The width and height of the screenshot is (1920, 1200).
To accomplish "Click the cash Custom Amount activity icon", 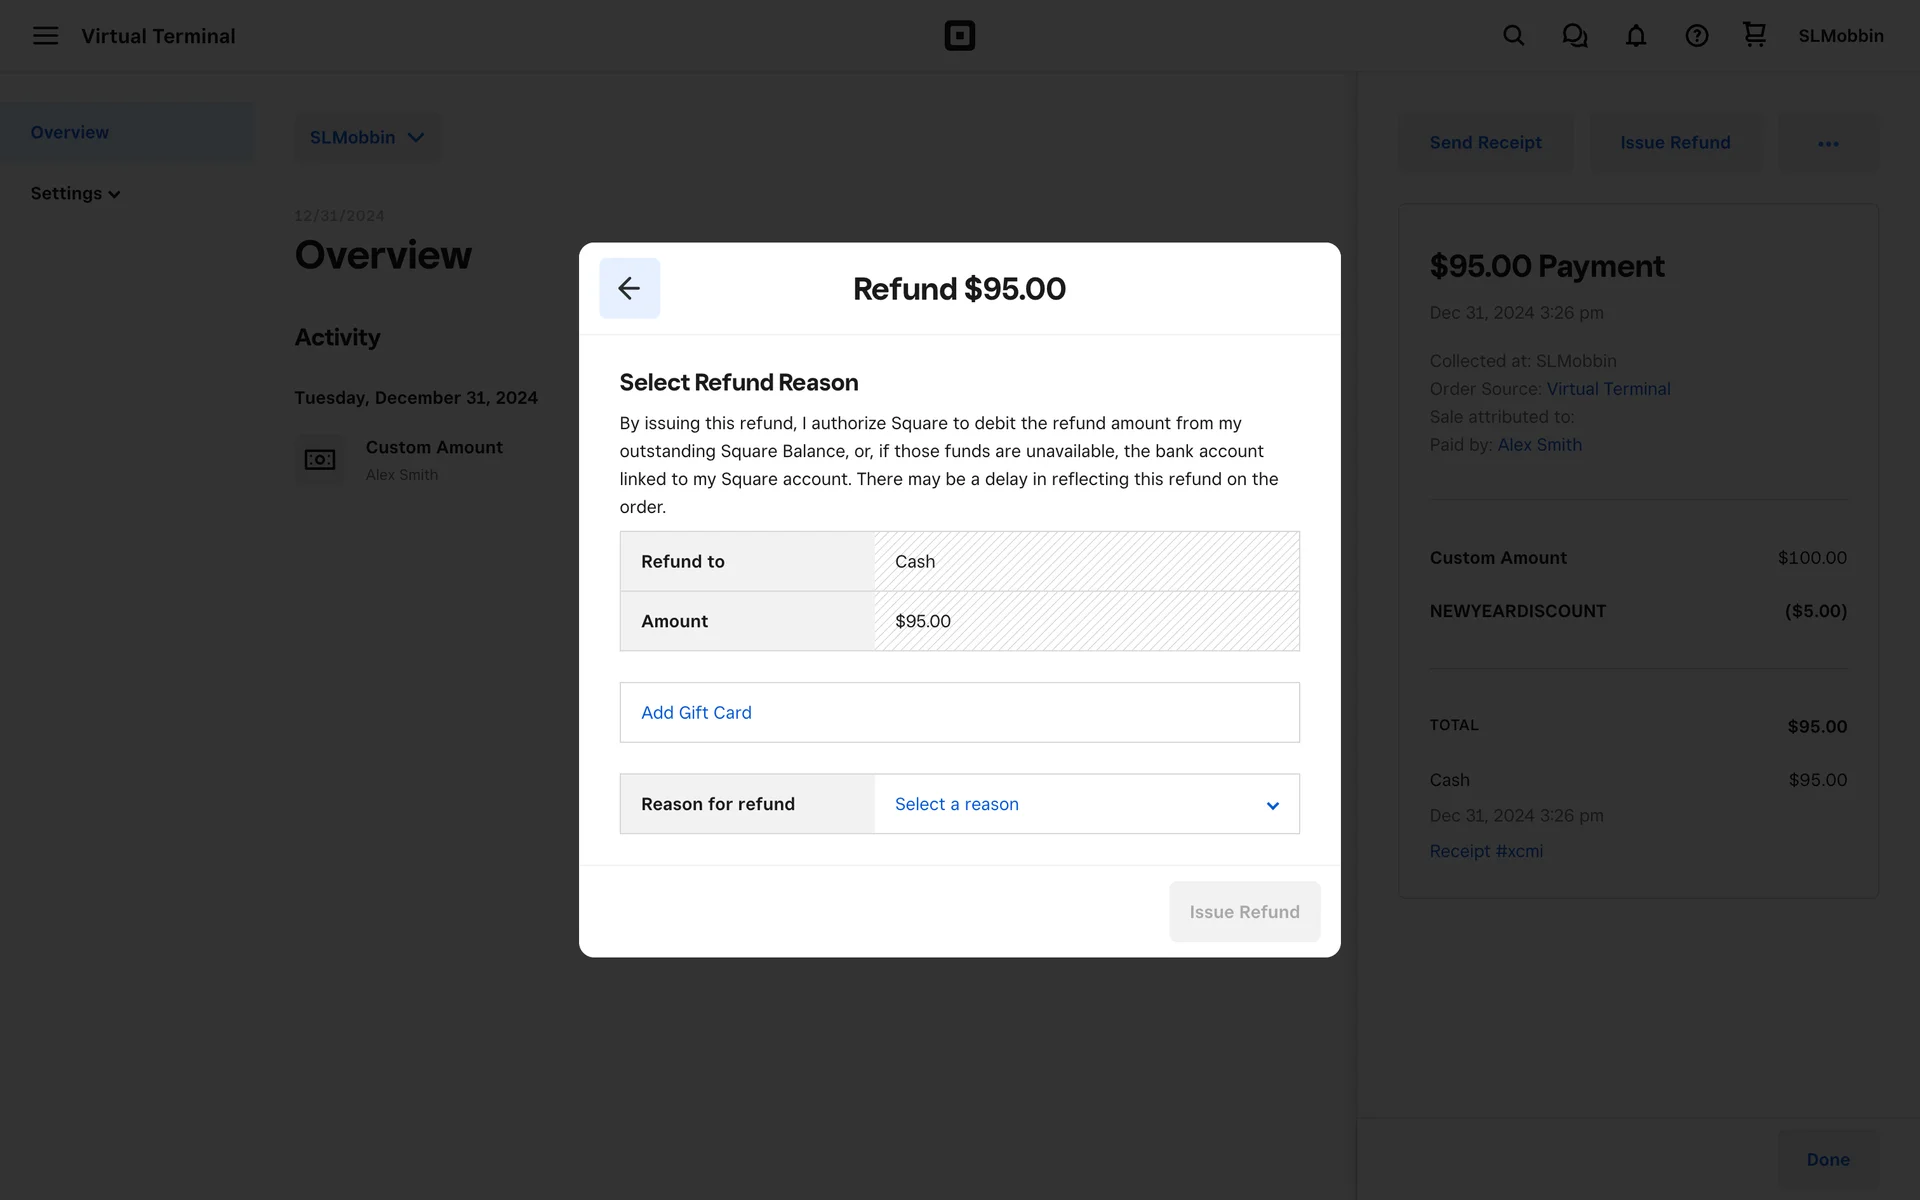I will coord(320,460).
